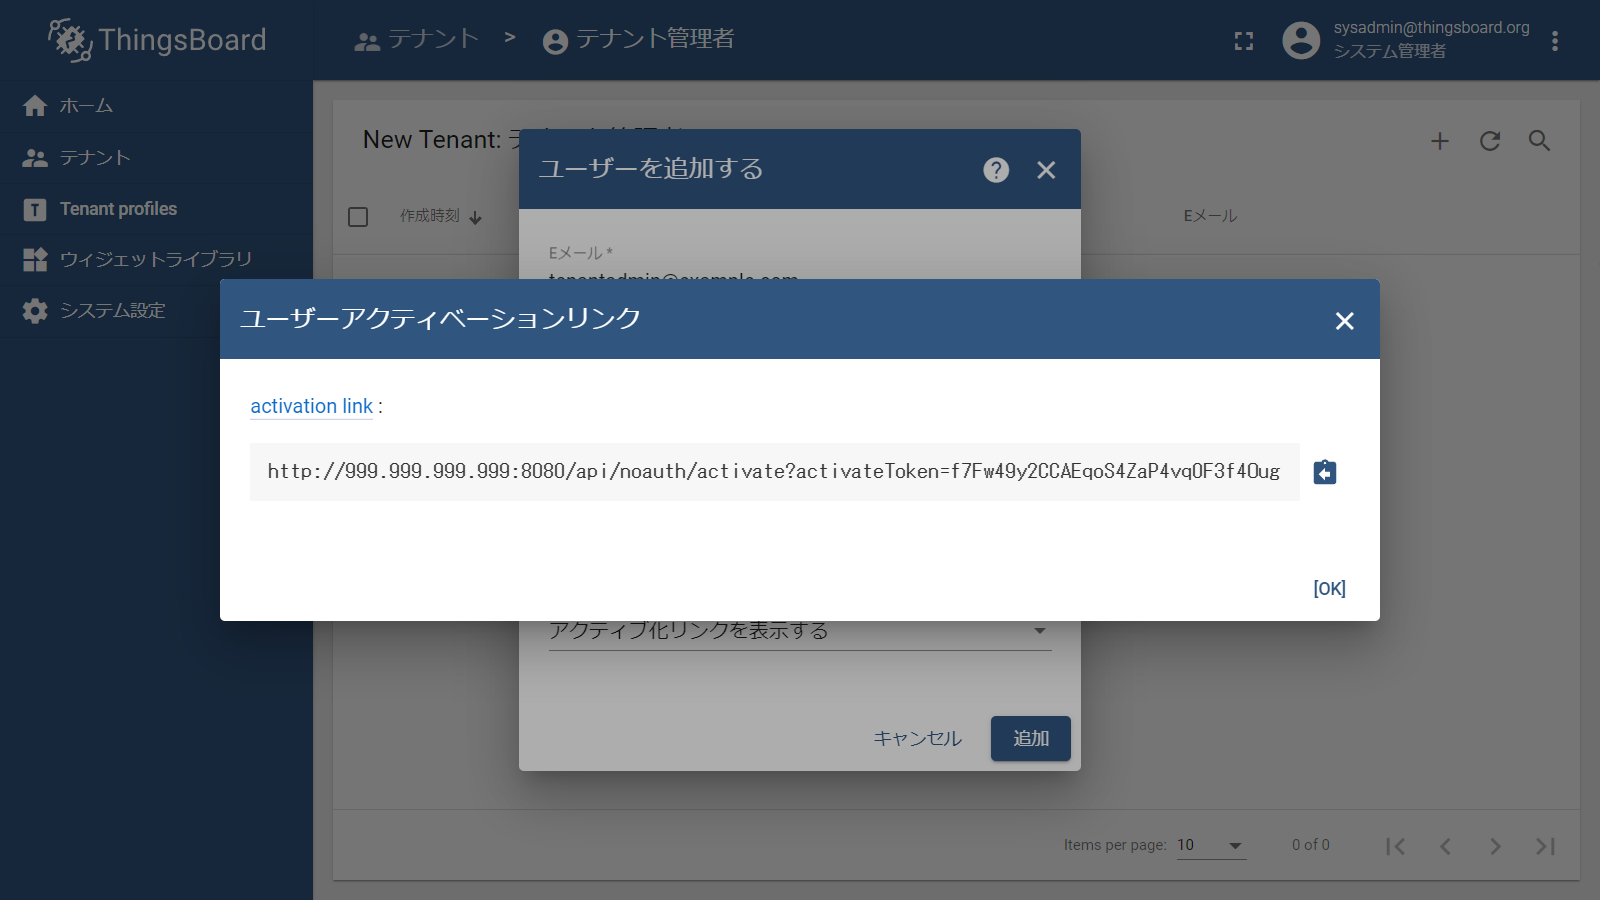
Task: Open システム設定 from the sidebar
Action: tap(108, 310)
